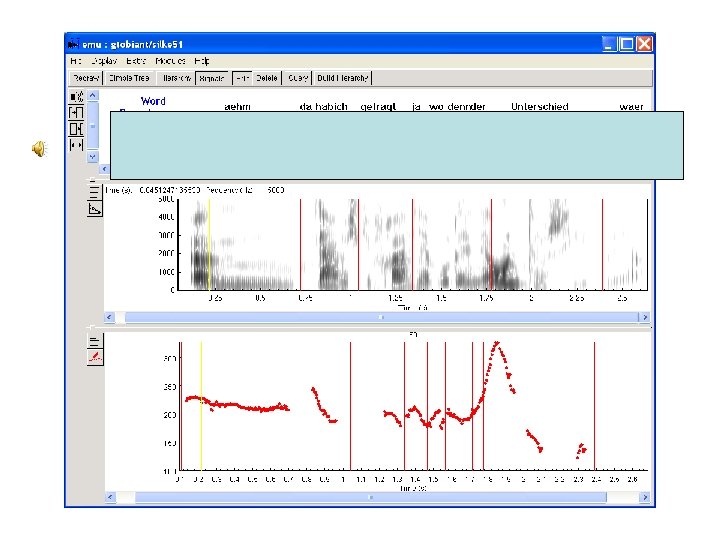Open the Display menu
This screenshot has width=720, height=540.
[104, 61]
